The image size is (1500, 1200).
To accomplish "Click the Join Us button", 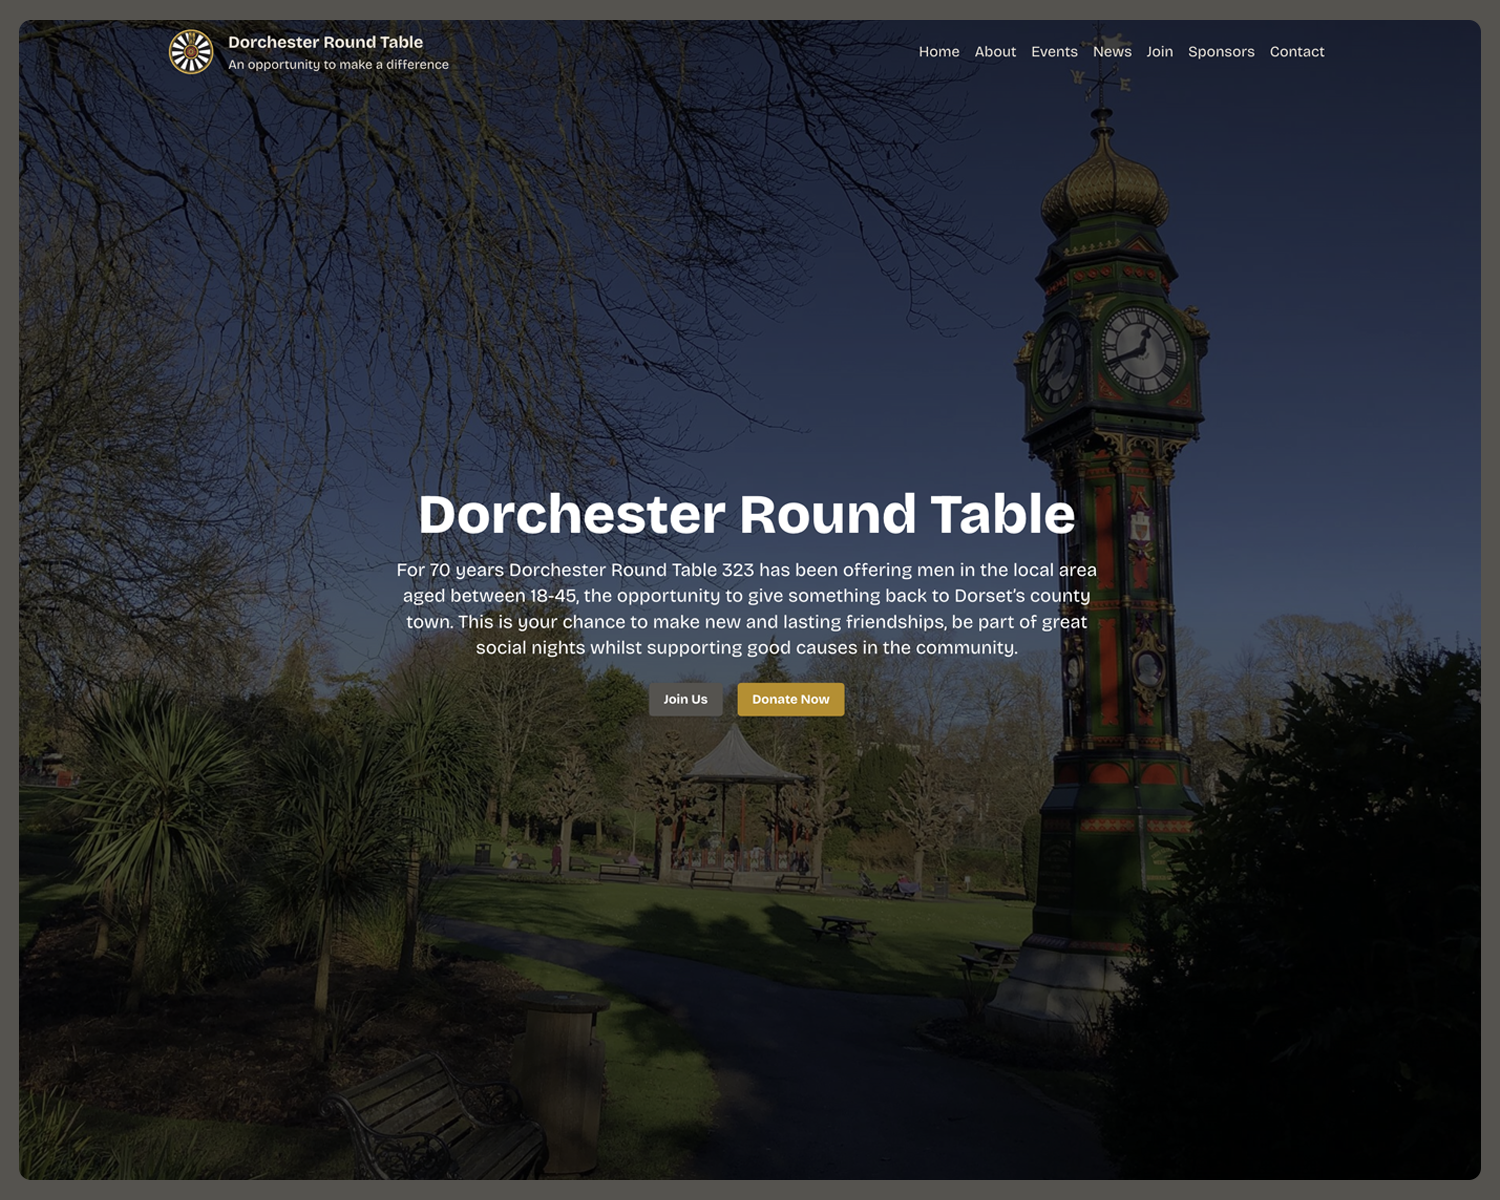I will click(685, 699).
